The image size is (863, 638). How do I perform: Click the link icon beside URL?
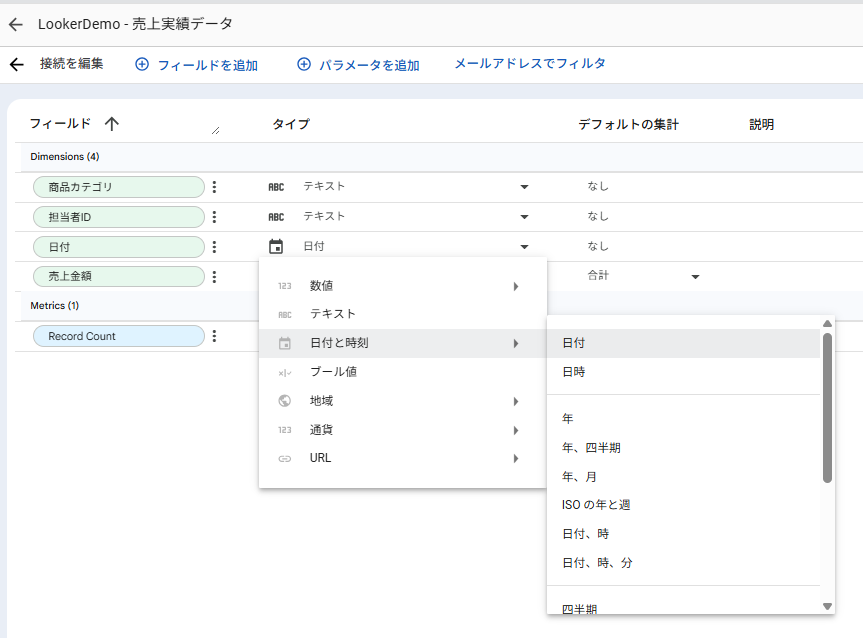click(x=285, y=459)
